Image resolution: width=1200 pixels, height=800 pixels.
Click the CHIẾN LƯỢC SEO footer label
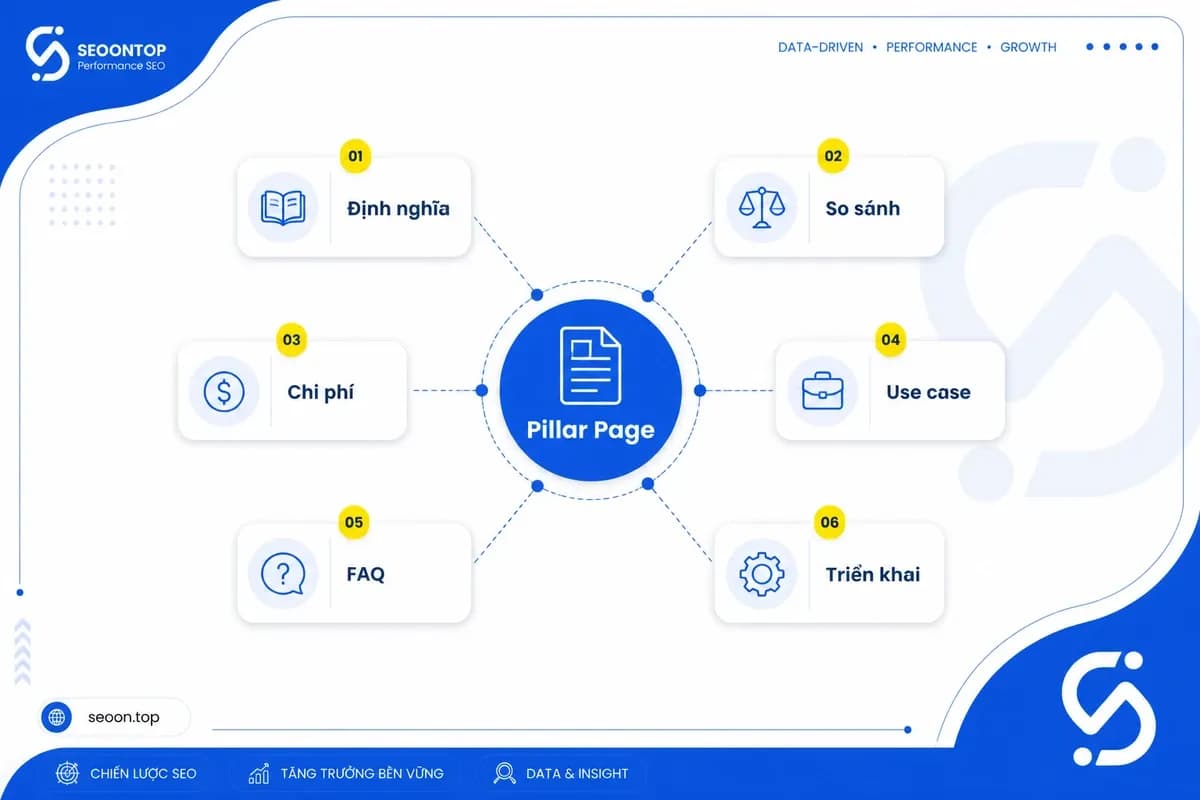pyautogui.click(x=143, y=773)
